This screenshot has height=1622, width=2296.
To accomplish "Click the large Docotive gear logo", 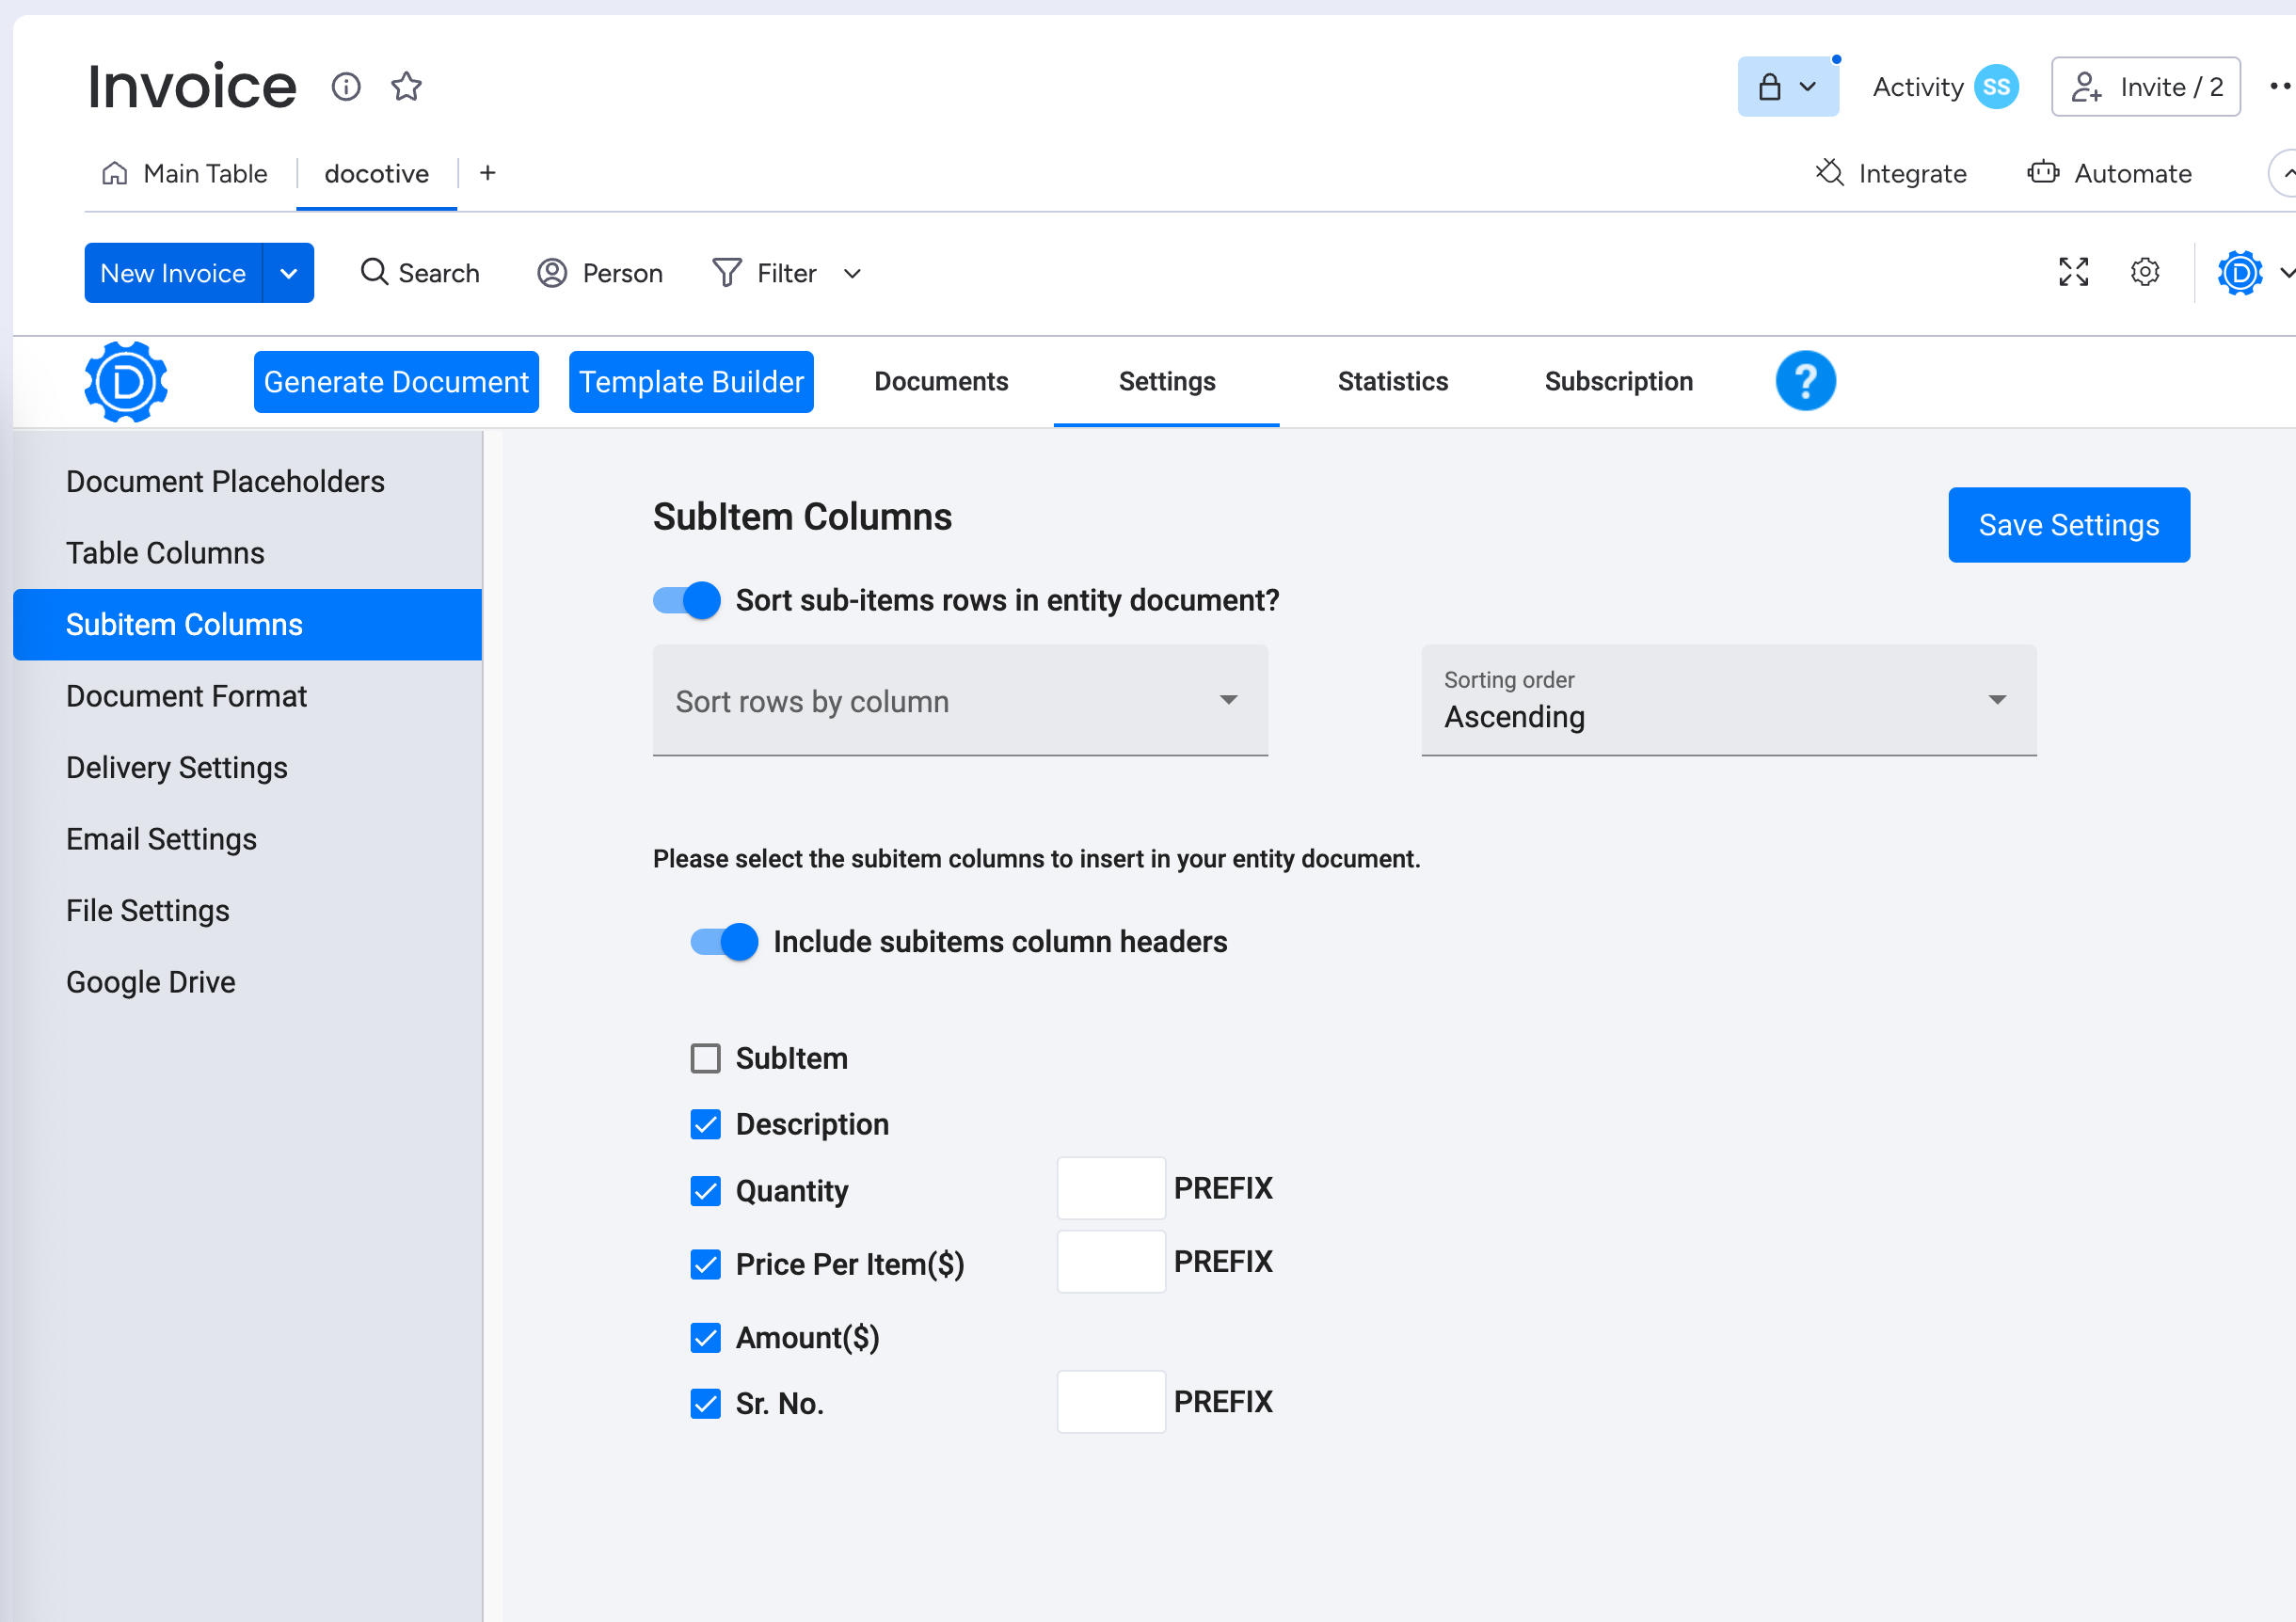I will [126, 382].
